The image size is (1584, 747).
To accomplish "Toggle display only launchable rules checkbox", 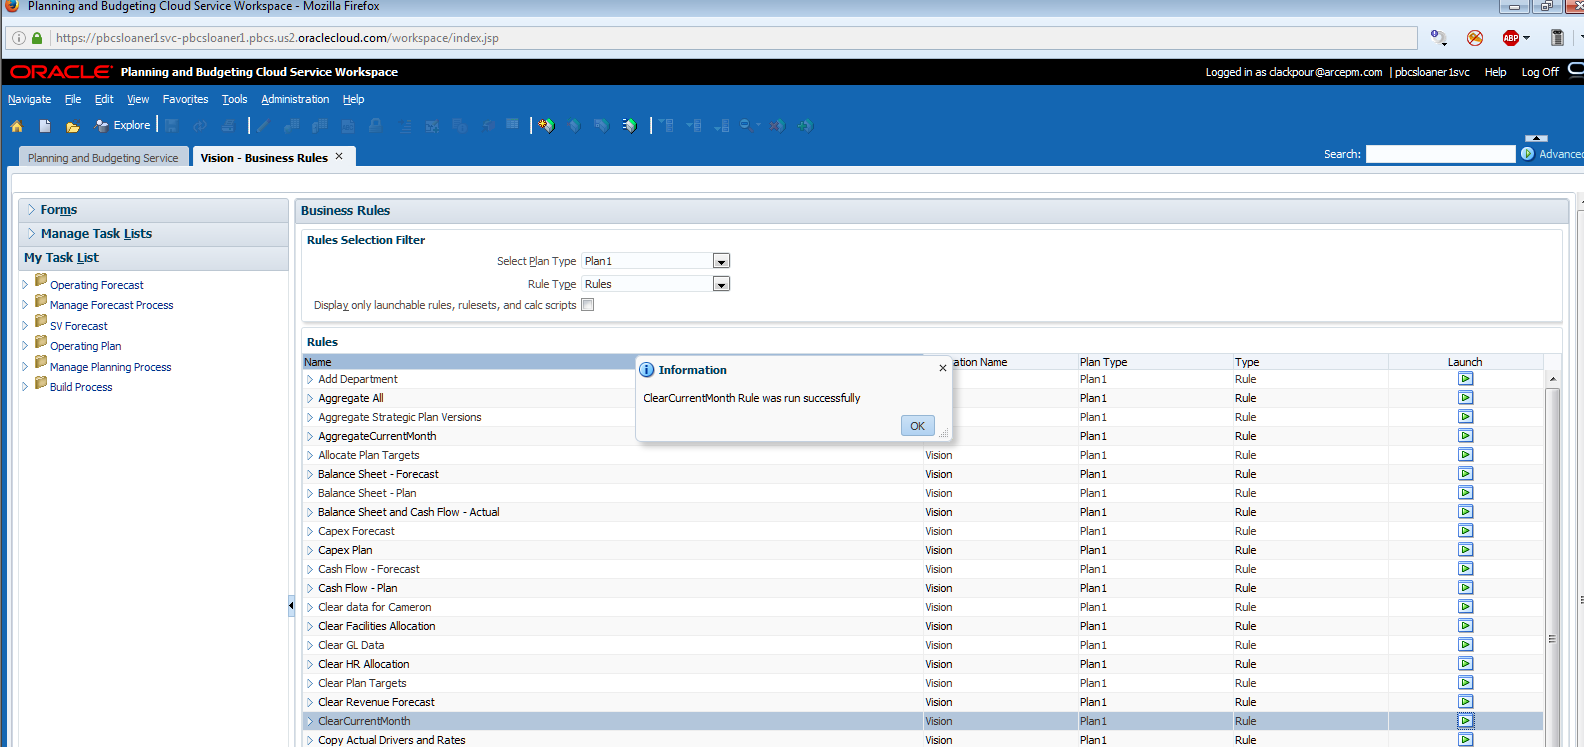I will click(x=588, y=305).
